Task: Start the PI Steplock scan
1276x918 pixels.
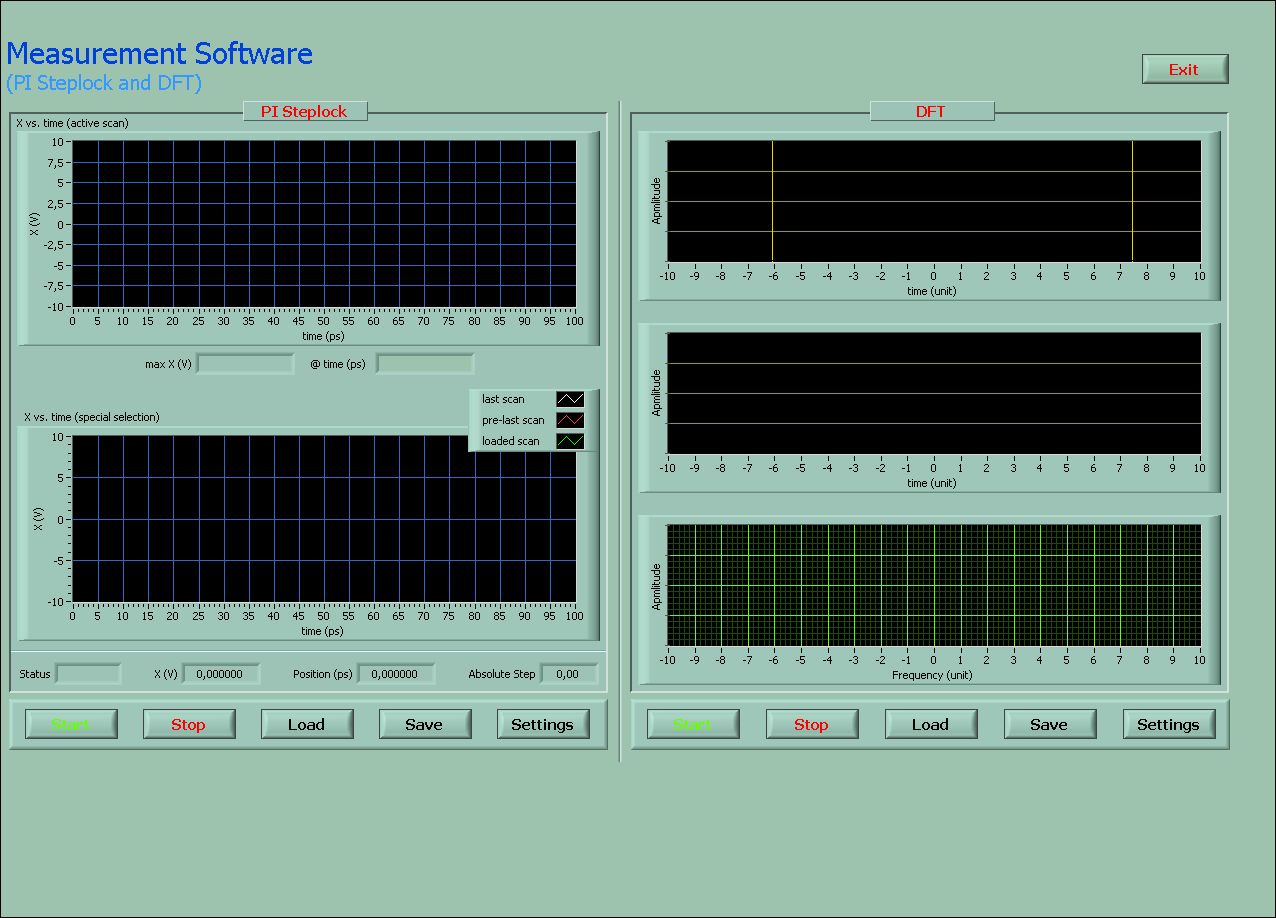Action: click(71, 724)
